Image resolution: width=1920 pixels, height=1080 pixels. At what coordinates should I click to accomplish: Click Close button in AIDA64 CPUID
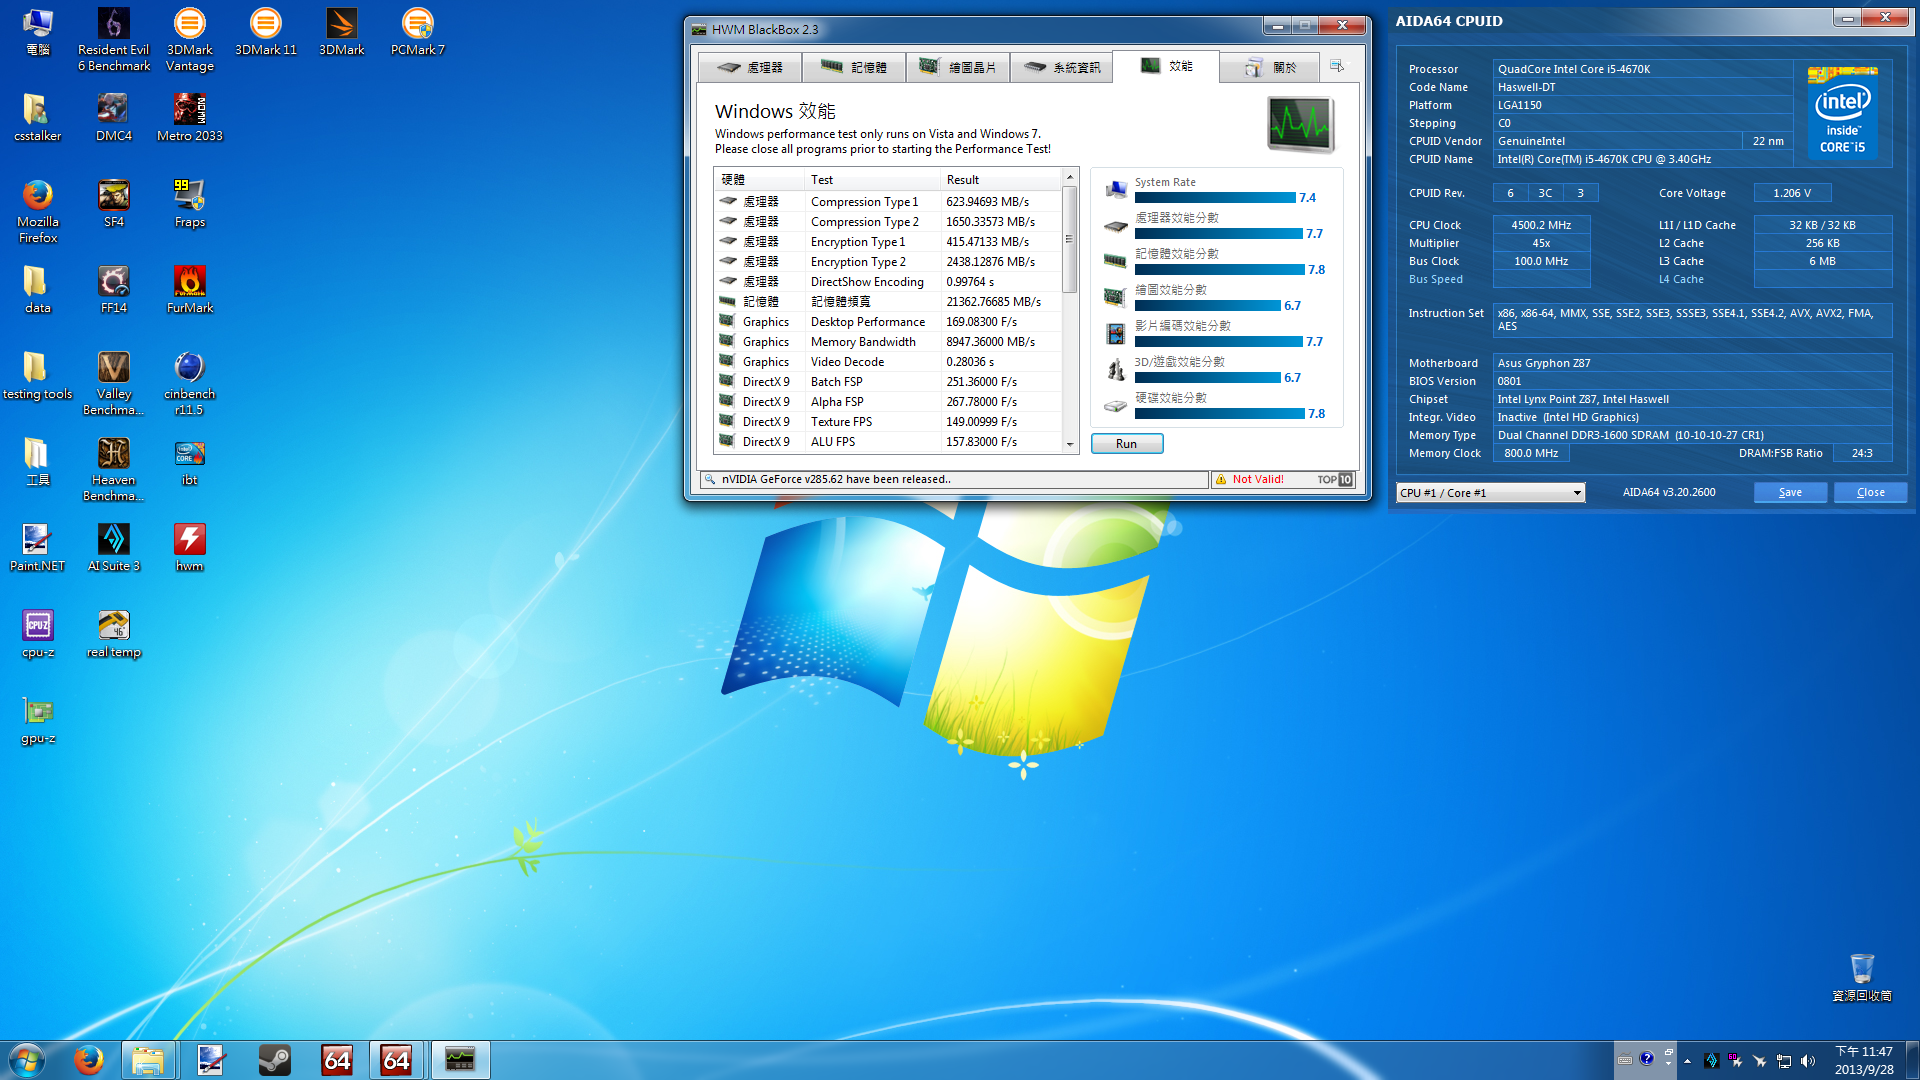point(1870,493)
